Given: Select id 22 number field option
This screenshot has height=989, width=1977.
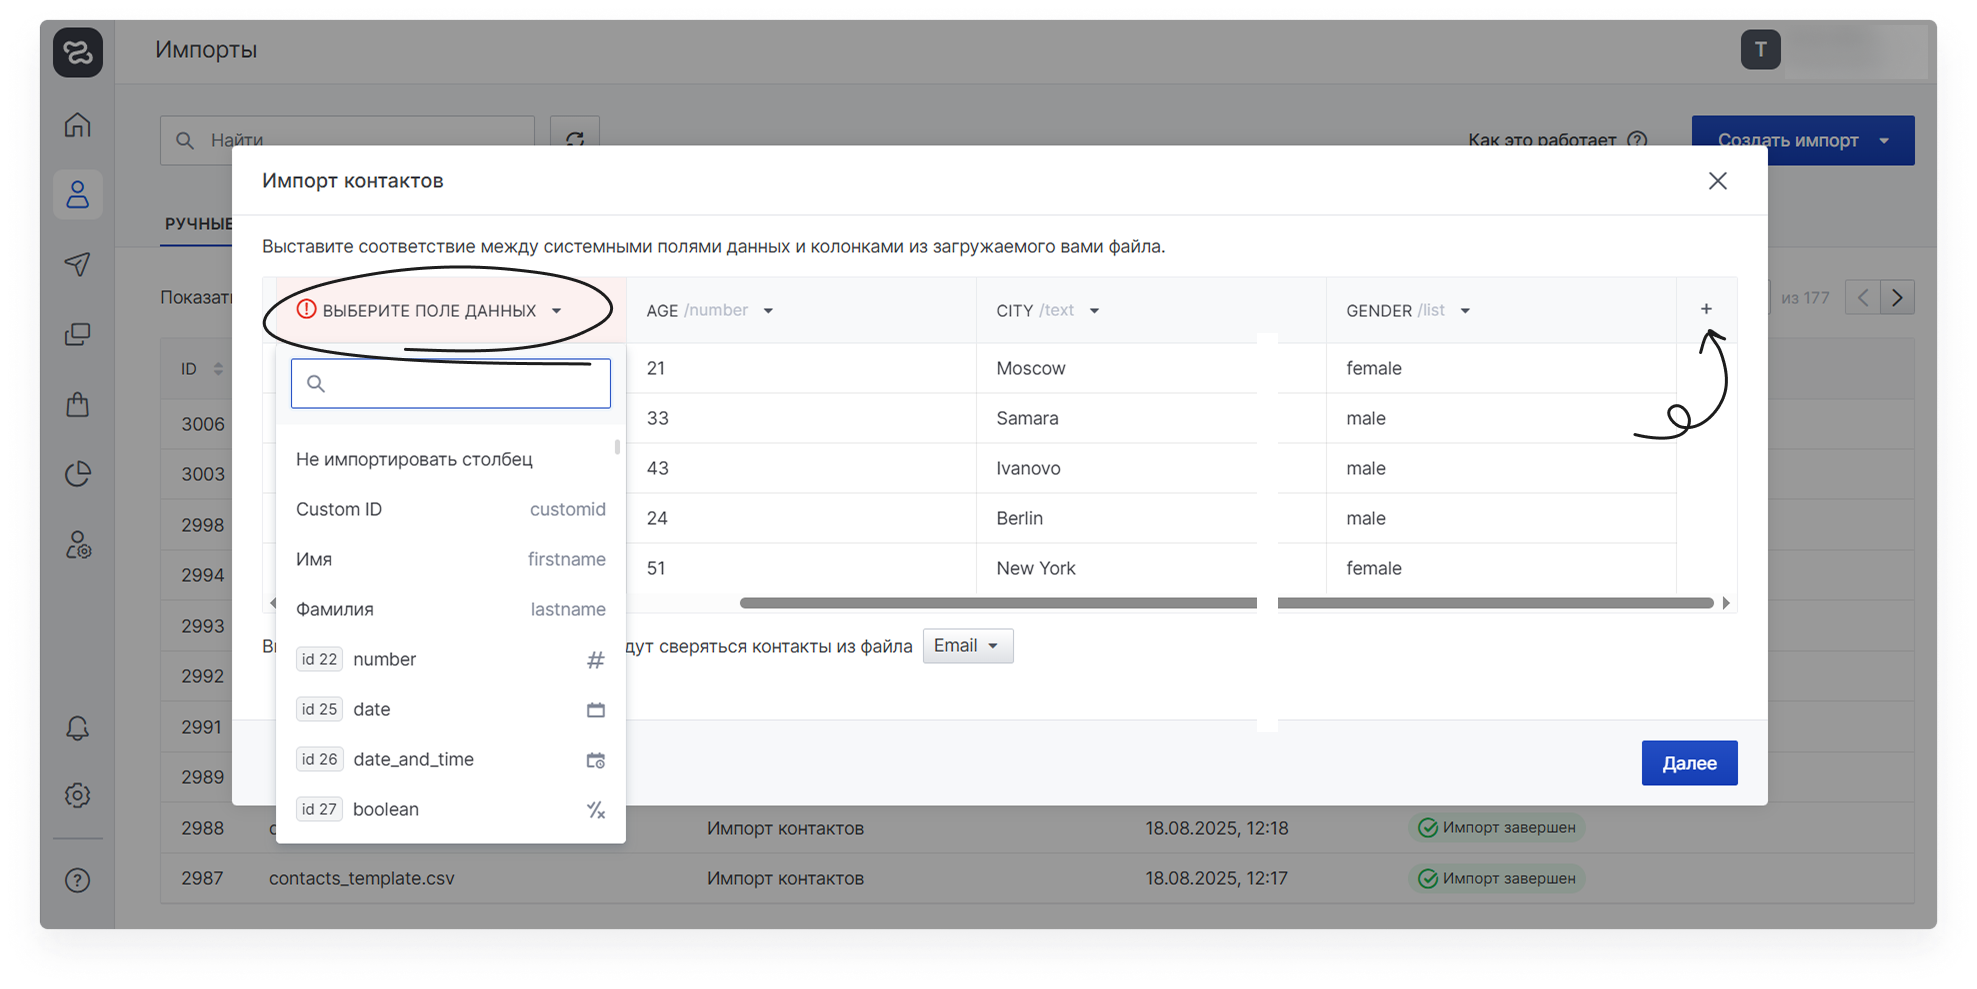Looking at the screenshot, I should pyautogui.click(x=451, y=659).
